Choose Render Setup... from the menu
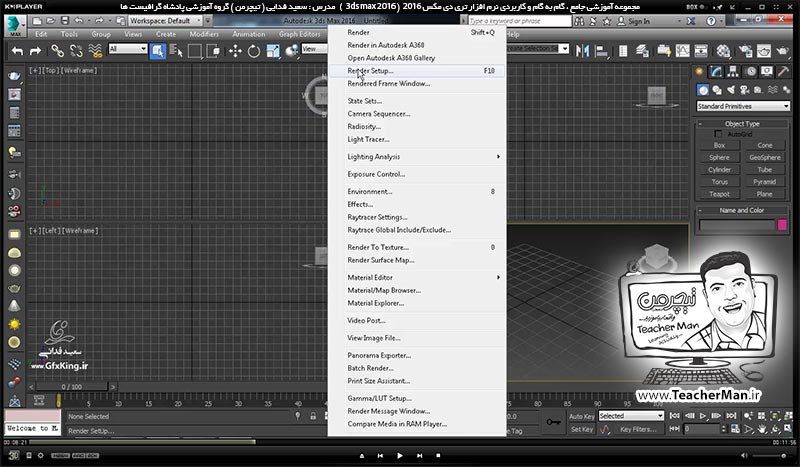The image size is (800, 467). pyautogui.click(x=417, y=71)
